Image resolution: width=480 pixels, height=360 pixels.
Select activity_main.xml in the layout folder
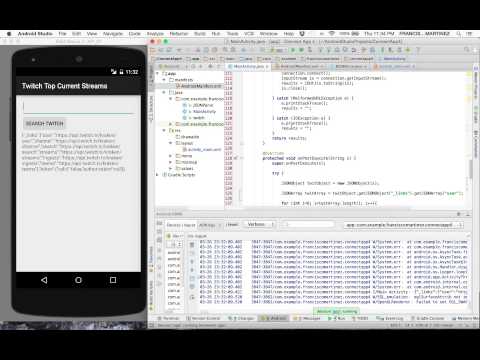click(x=203, y=149)
